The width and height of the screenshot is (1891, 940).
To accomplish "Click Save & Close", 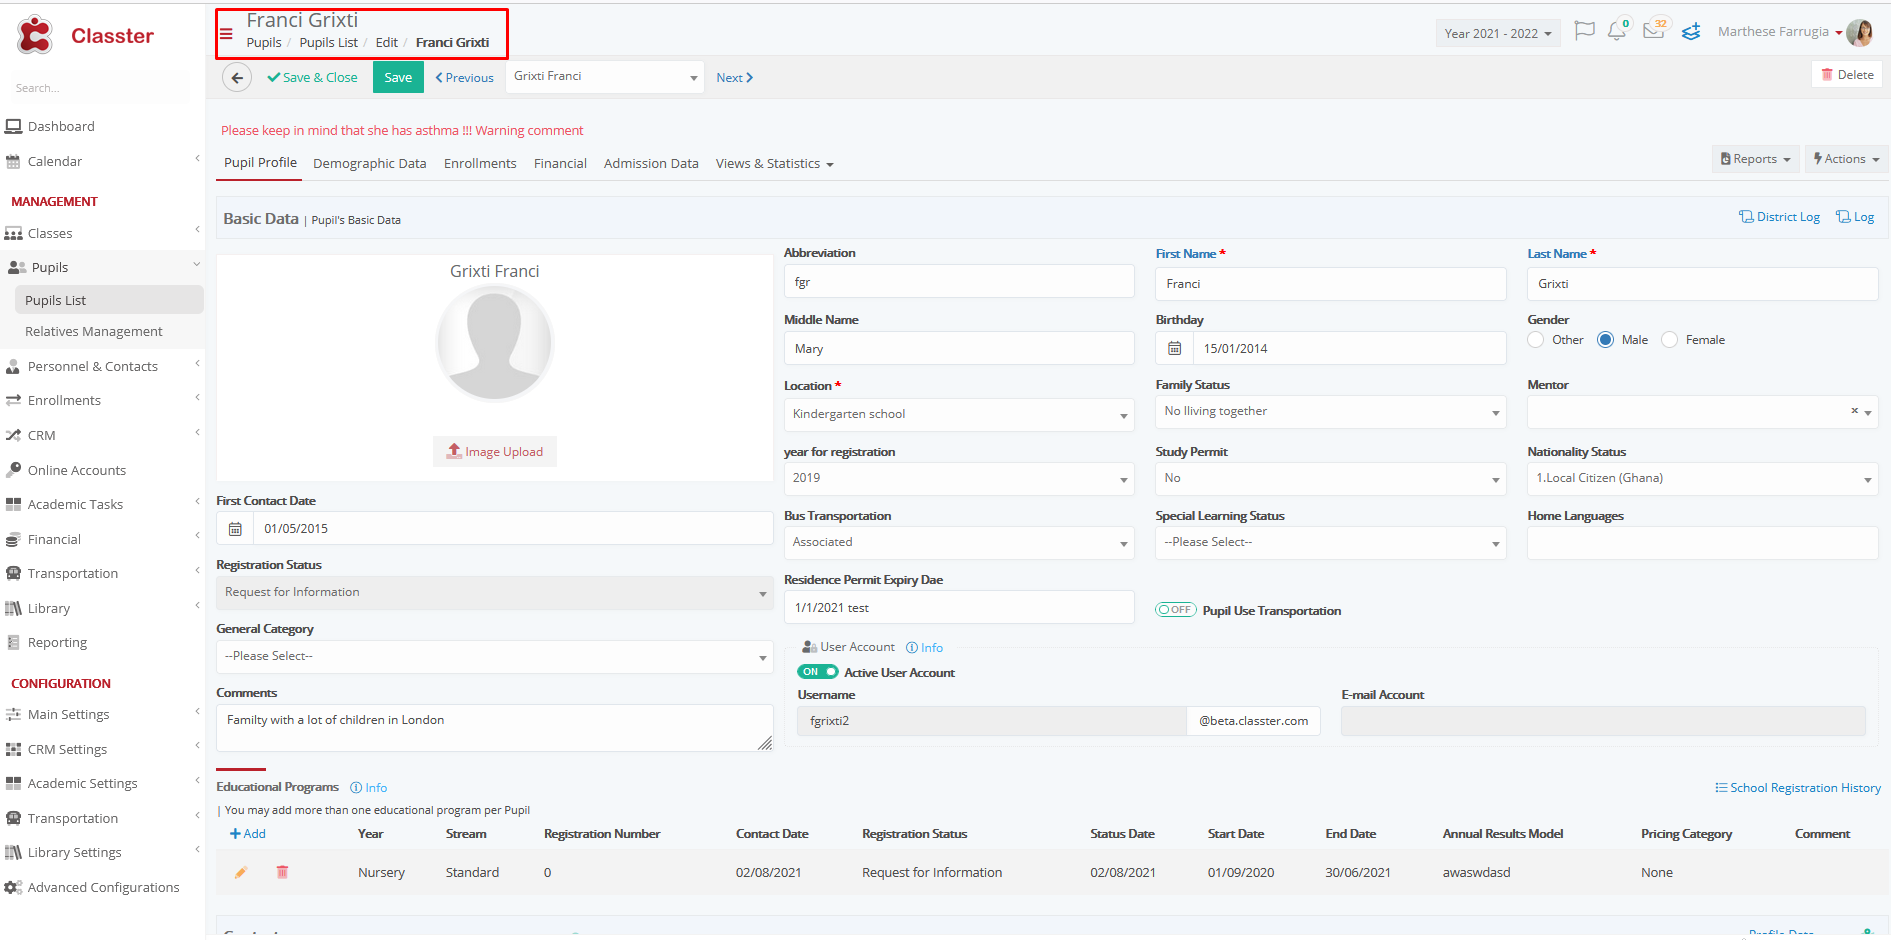I will click(312, 77).
